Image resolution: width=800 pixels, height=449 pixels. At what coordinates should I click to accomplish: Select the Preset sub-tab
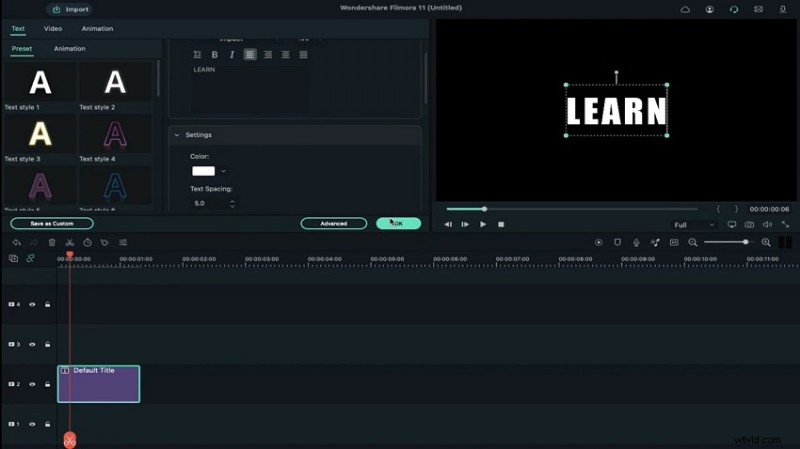pos(22,48)
